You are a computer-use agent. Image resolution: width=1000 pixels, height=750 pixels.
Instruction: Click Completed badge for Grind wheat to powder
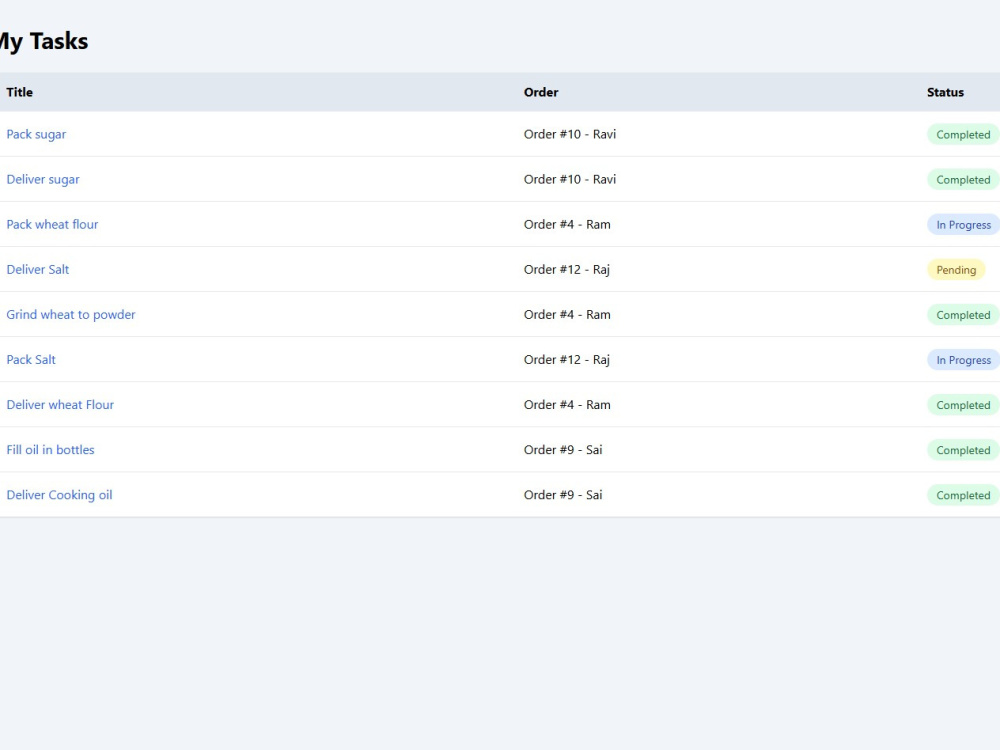963,315
